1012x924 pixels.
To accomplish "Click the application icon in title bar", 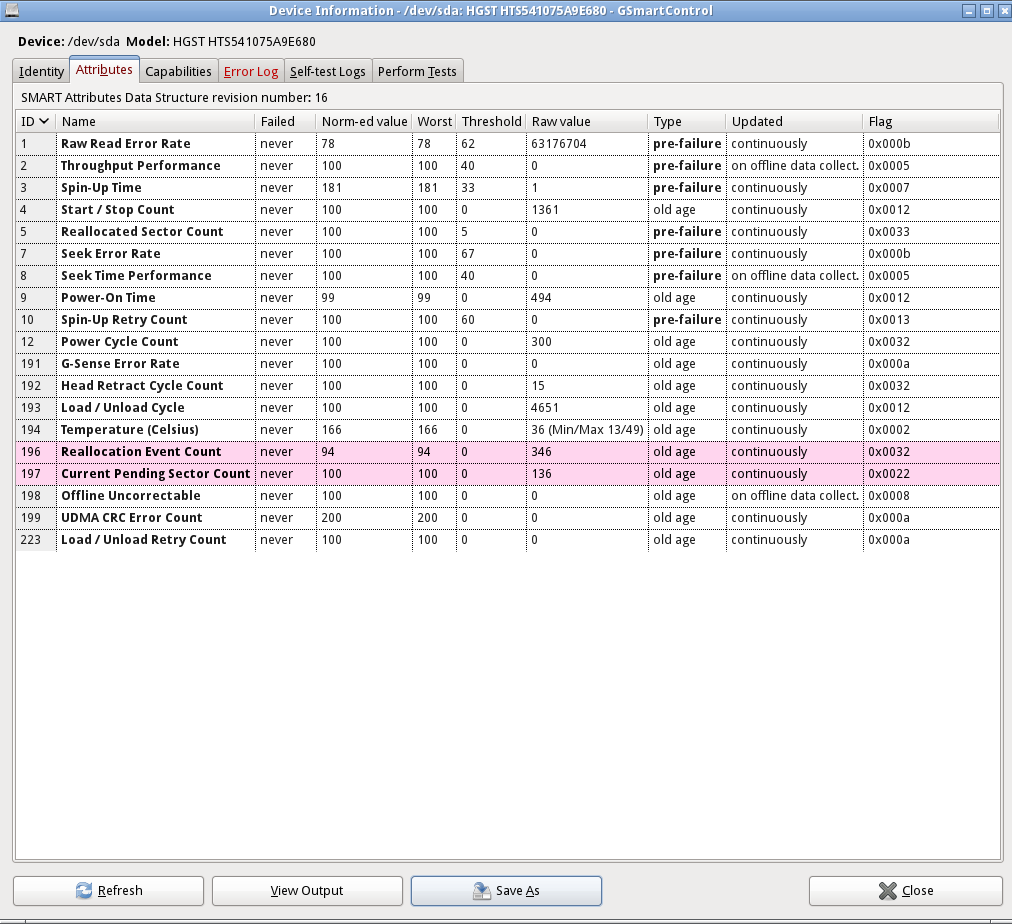I will (x=11, y=10).
